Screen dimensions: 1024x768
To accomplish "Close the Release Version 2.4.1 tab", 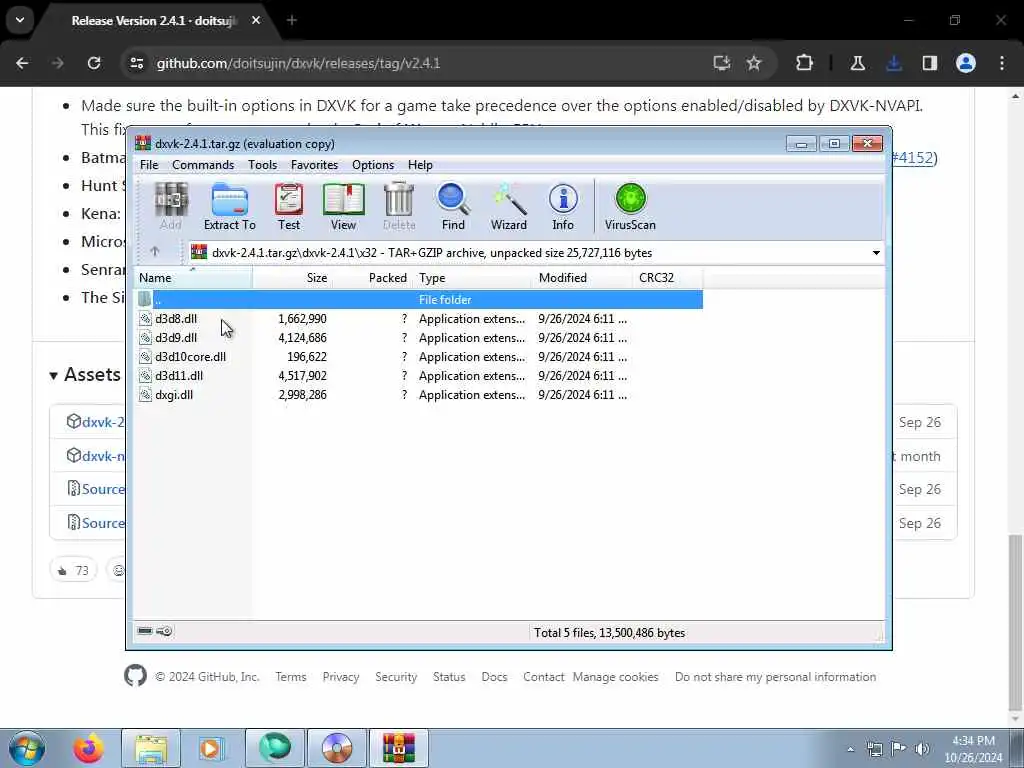I will tap(256, 20).
